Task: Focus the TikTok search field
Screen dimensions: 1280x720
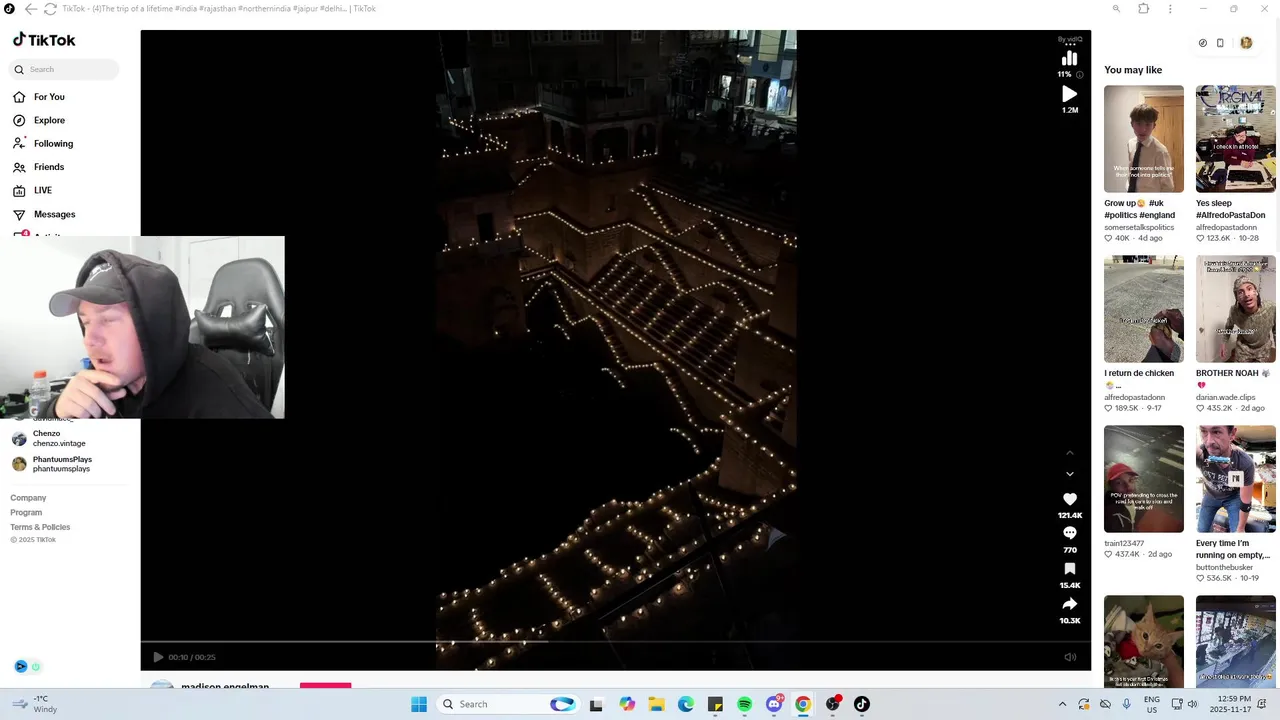Action: point(65,69)
